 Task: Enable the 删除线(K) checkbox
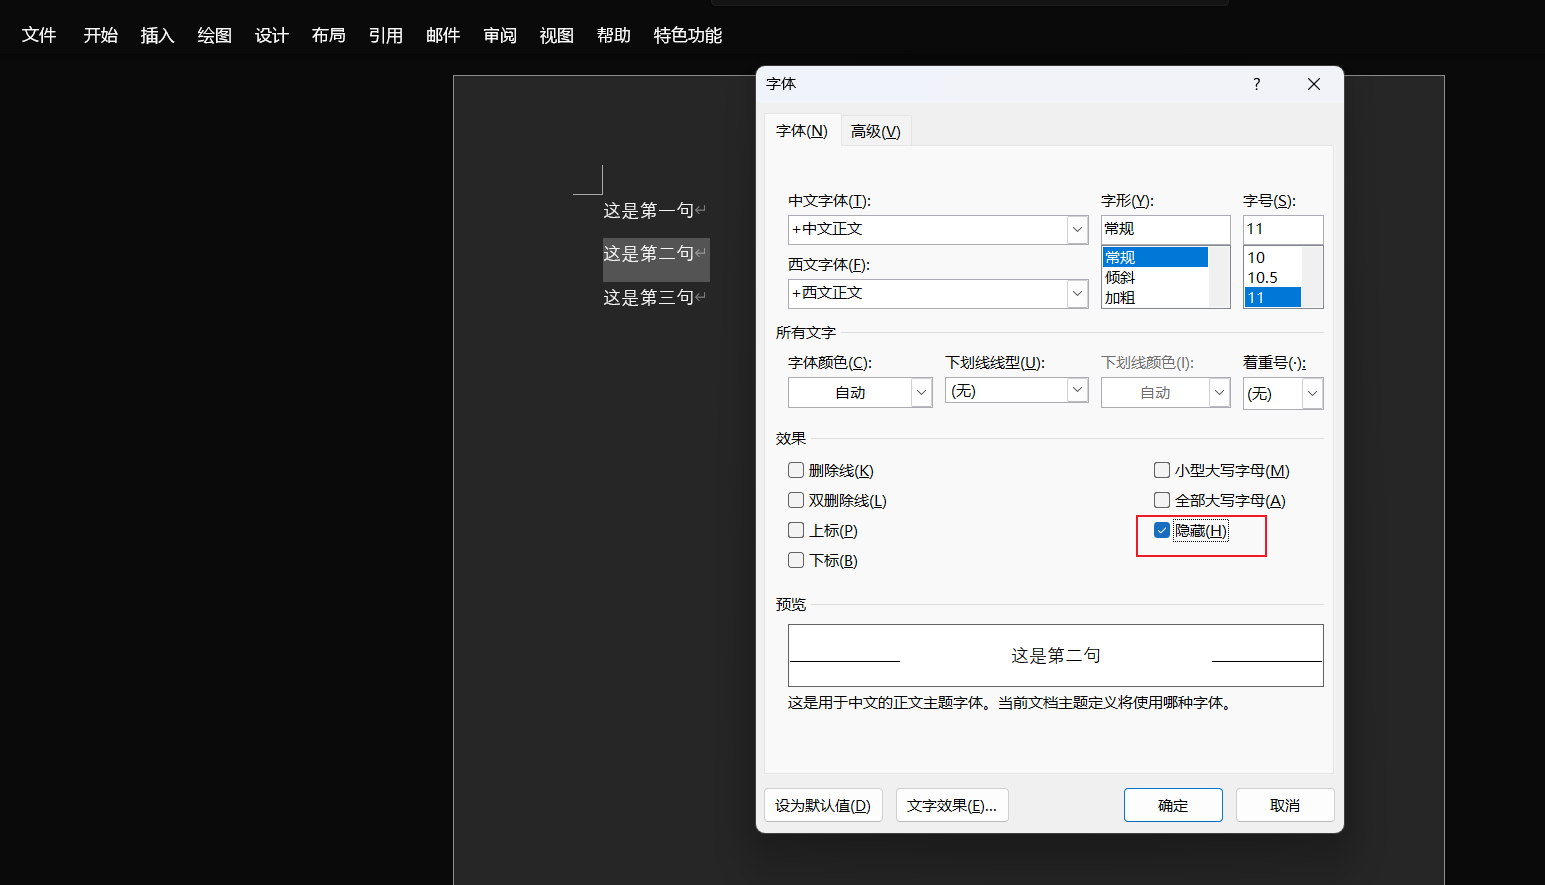[x=796, y=470]
